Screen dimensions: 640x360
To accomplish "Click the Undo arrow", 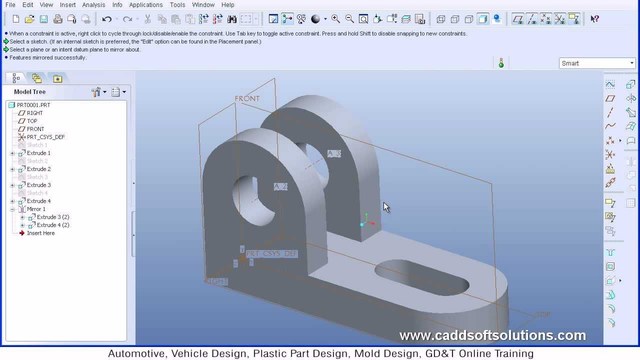I will click(x=107, y=19).
